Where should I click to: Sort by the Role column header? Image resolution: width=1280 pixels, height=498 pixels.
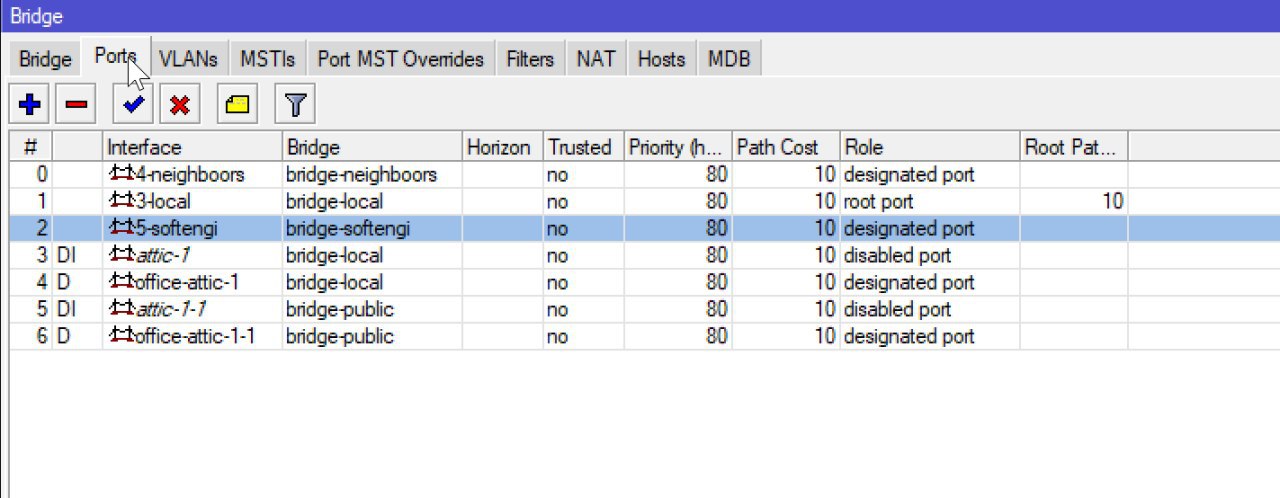(930, 147)
